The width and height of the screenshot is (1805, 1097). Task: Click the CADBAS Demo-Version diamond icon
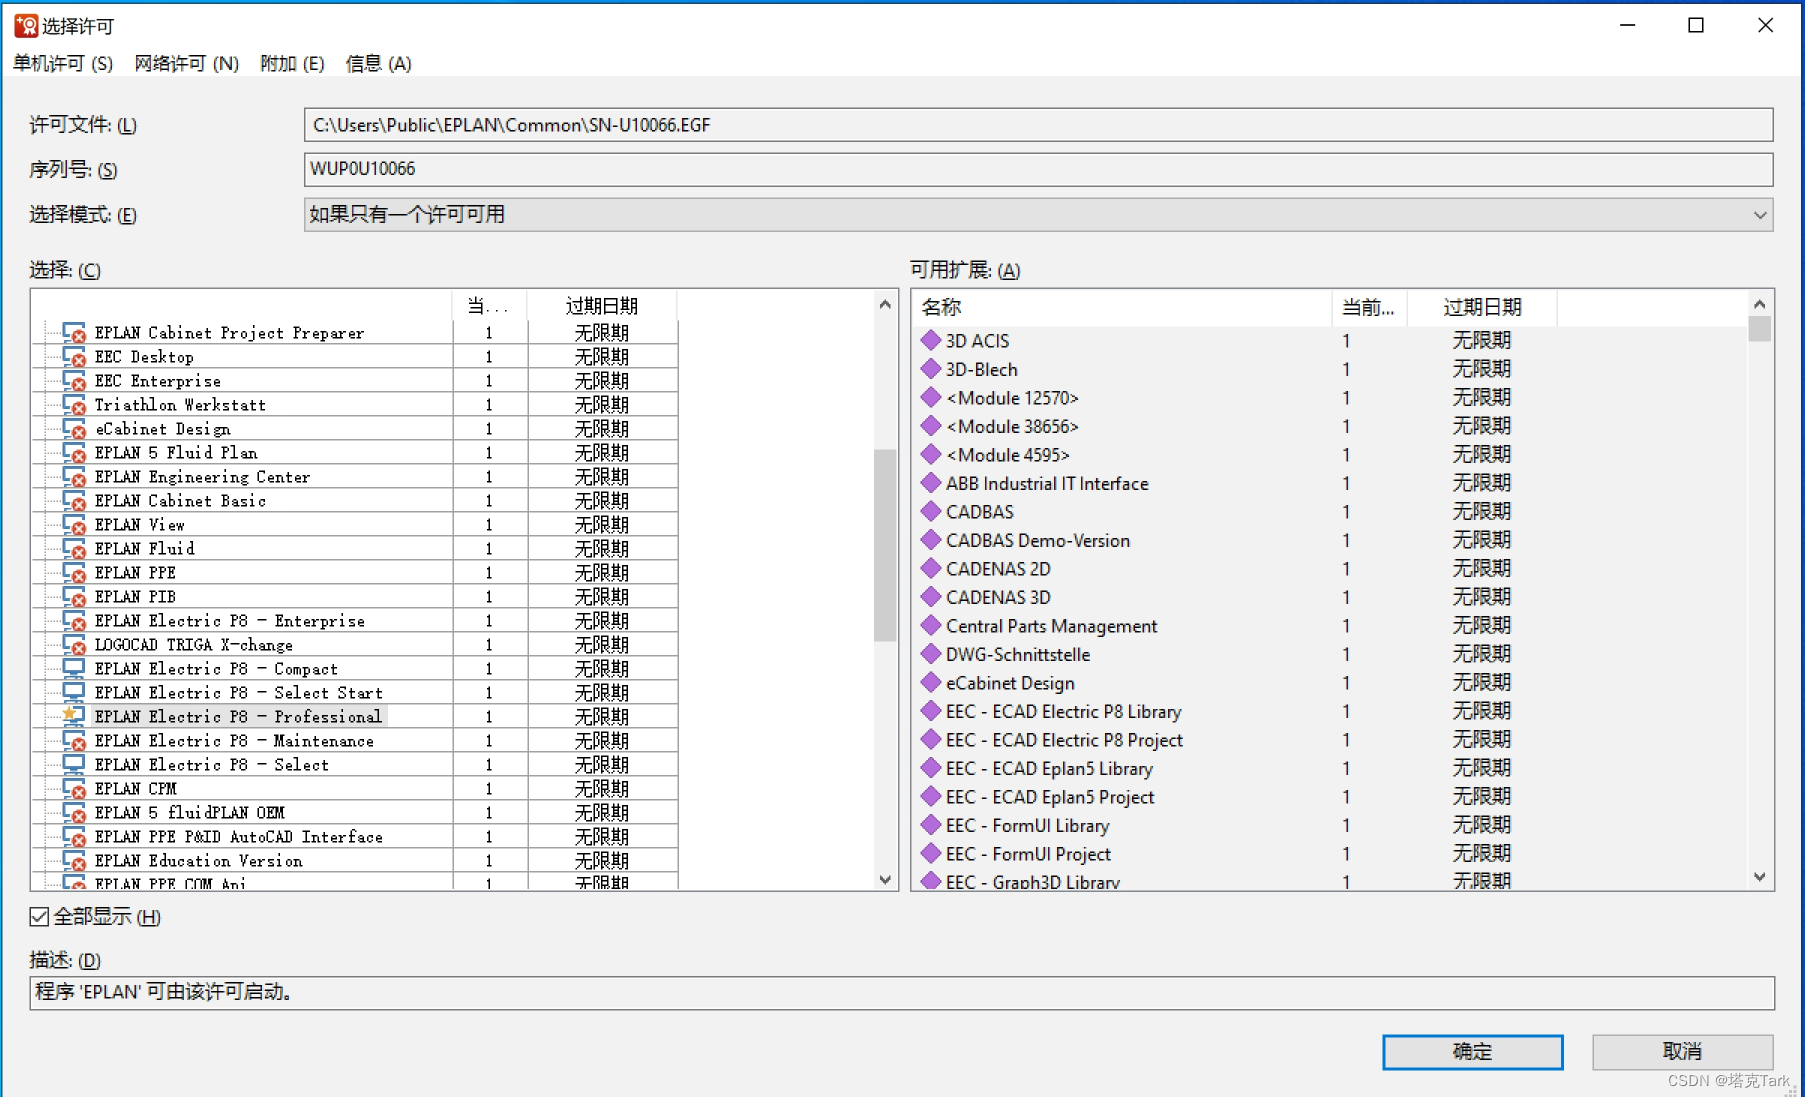click(x=931, y=540)
